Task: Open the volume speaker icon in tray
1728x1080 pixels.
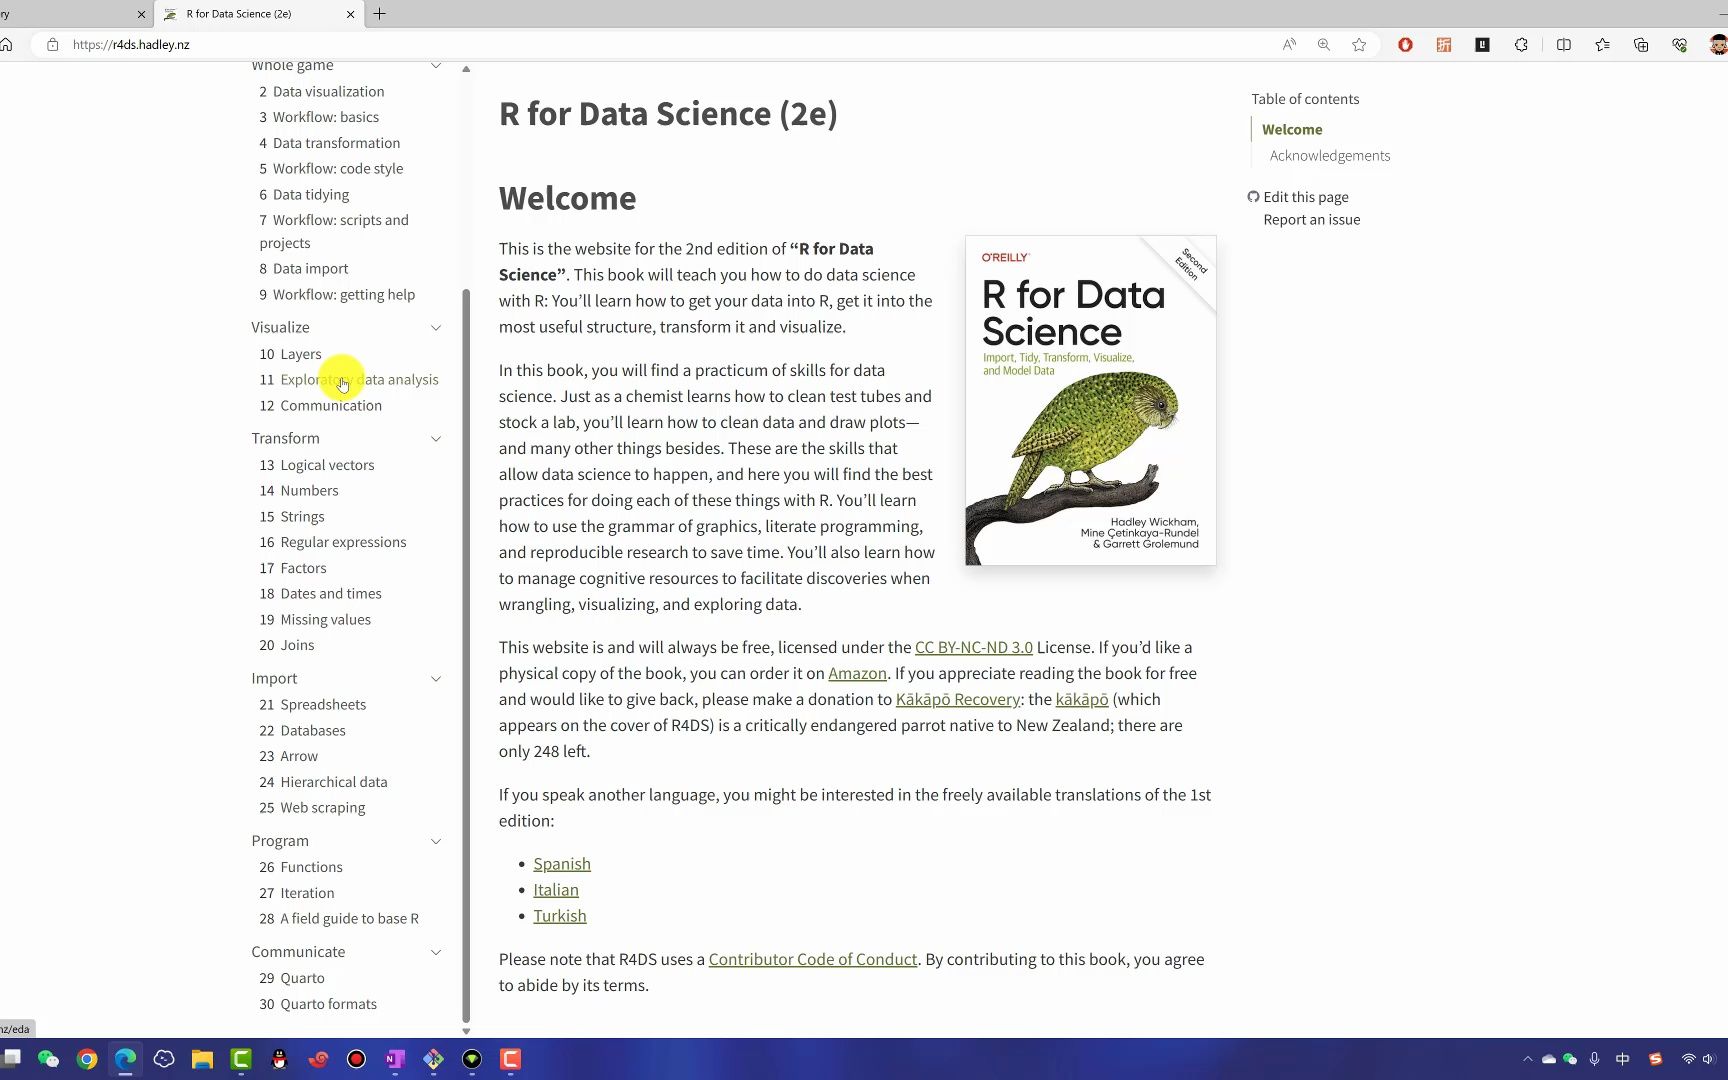Action: 1708,1059
